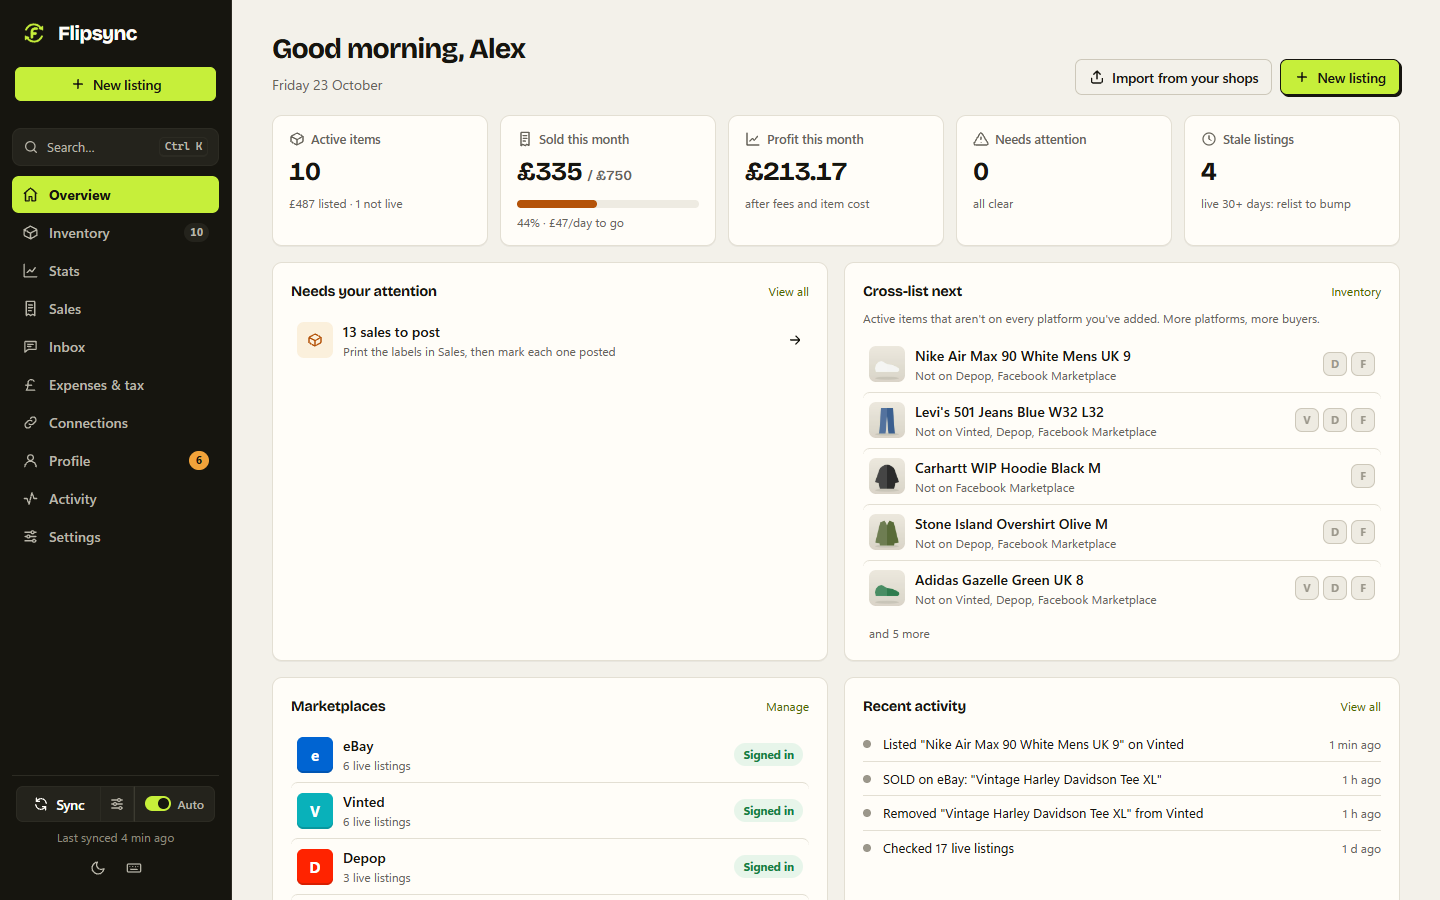Click Levi's 501 Jeans thumbnail

[x=887, y=421]
